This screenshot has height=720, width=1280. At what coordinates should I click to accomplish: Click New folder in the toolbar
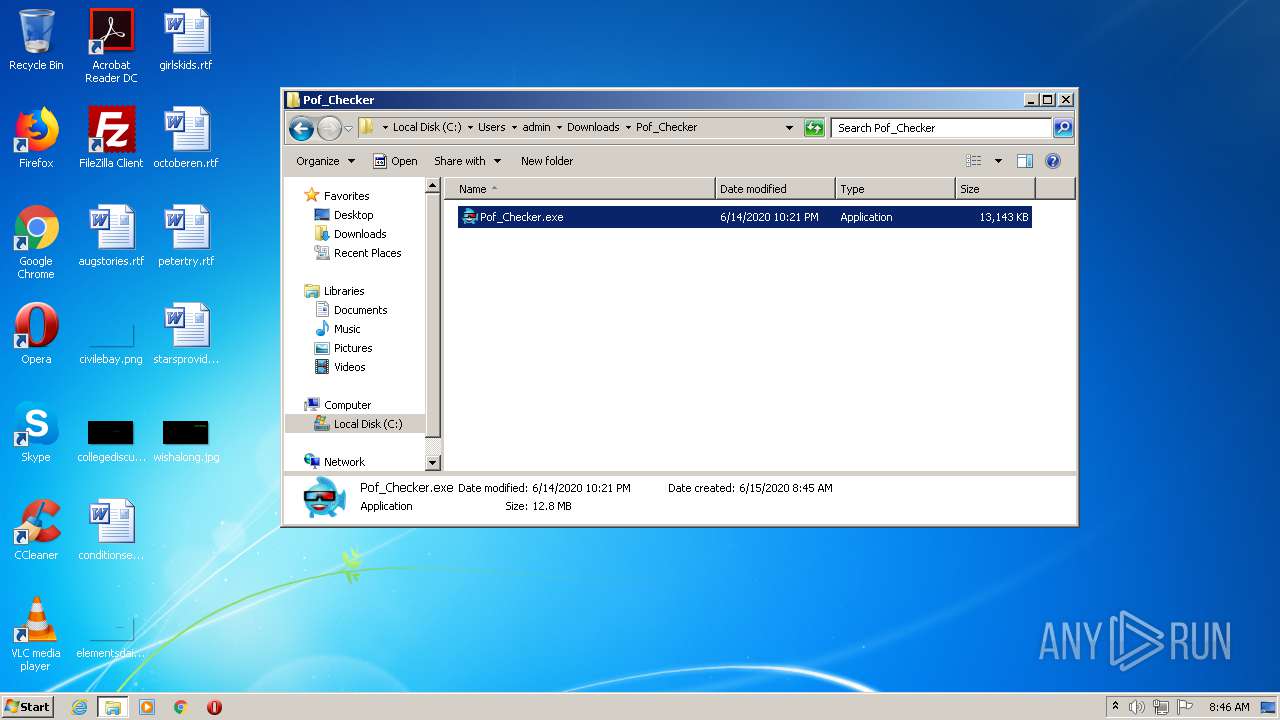[x=547, y=161]
